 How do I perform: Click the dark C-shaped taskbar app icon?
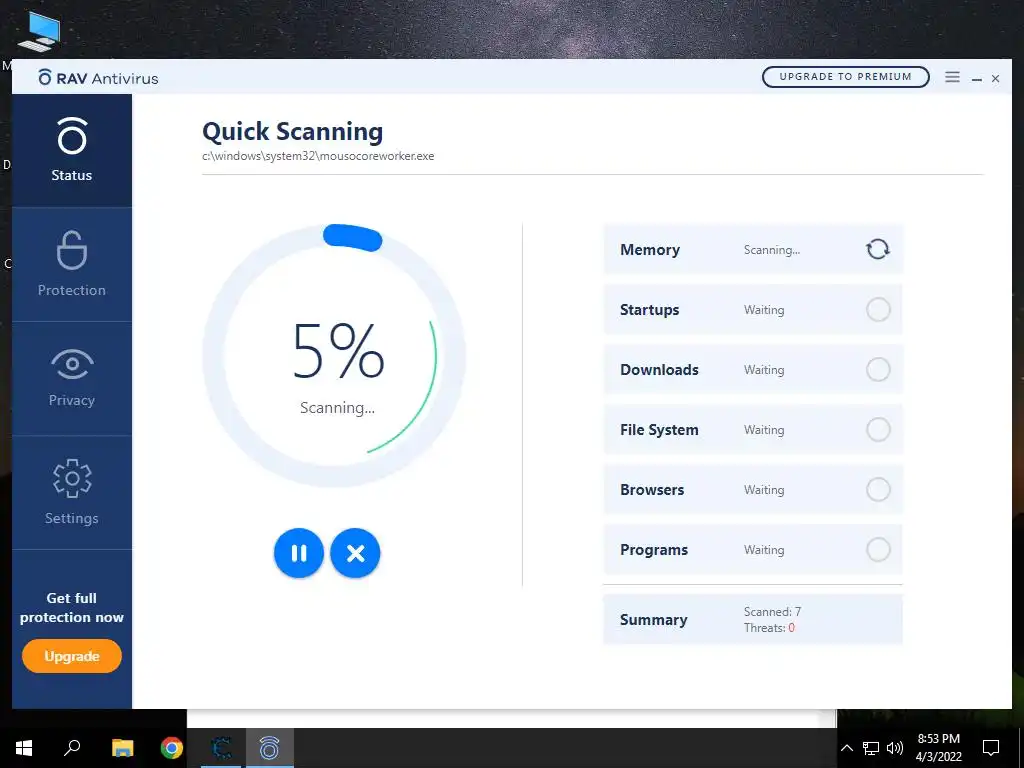pyautogui.click(x=222, y=748)
